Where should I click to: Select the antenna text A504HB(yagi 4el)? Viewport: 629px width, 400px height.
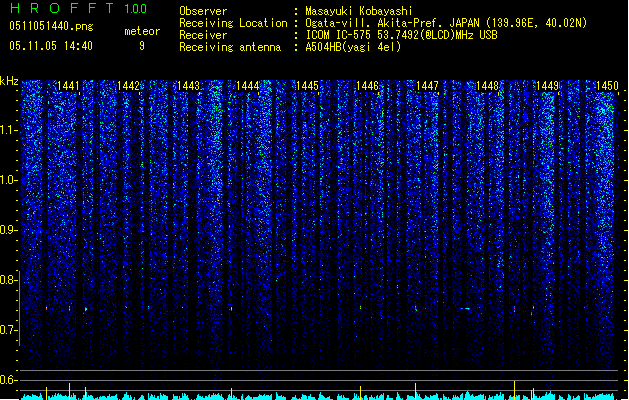[x=353, y=47]
